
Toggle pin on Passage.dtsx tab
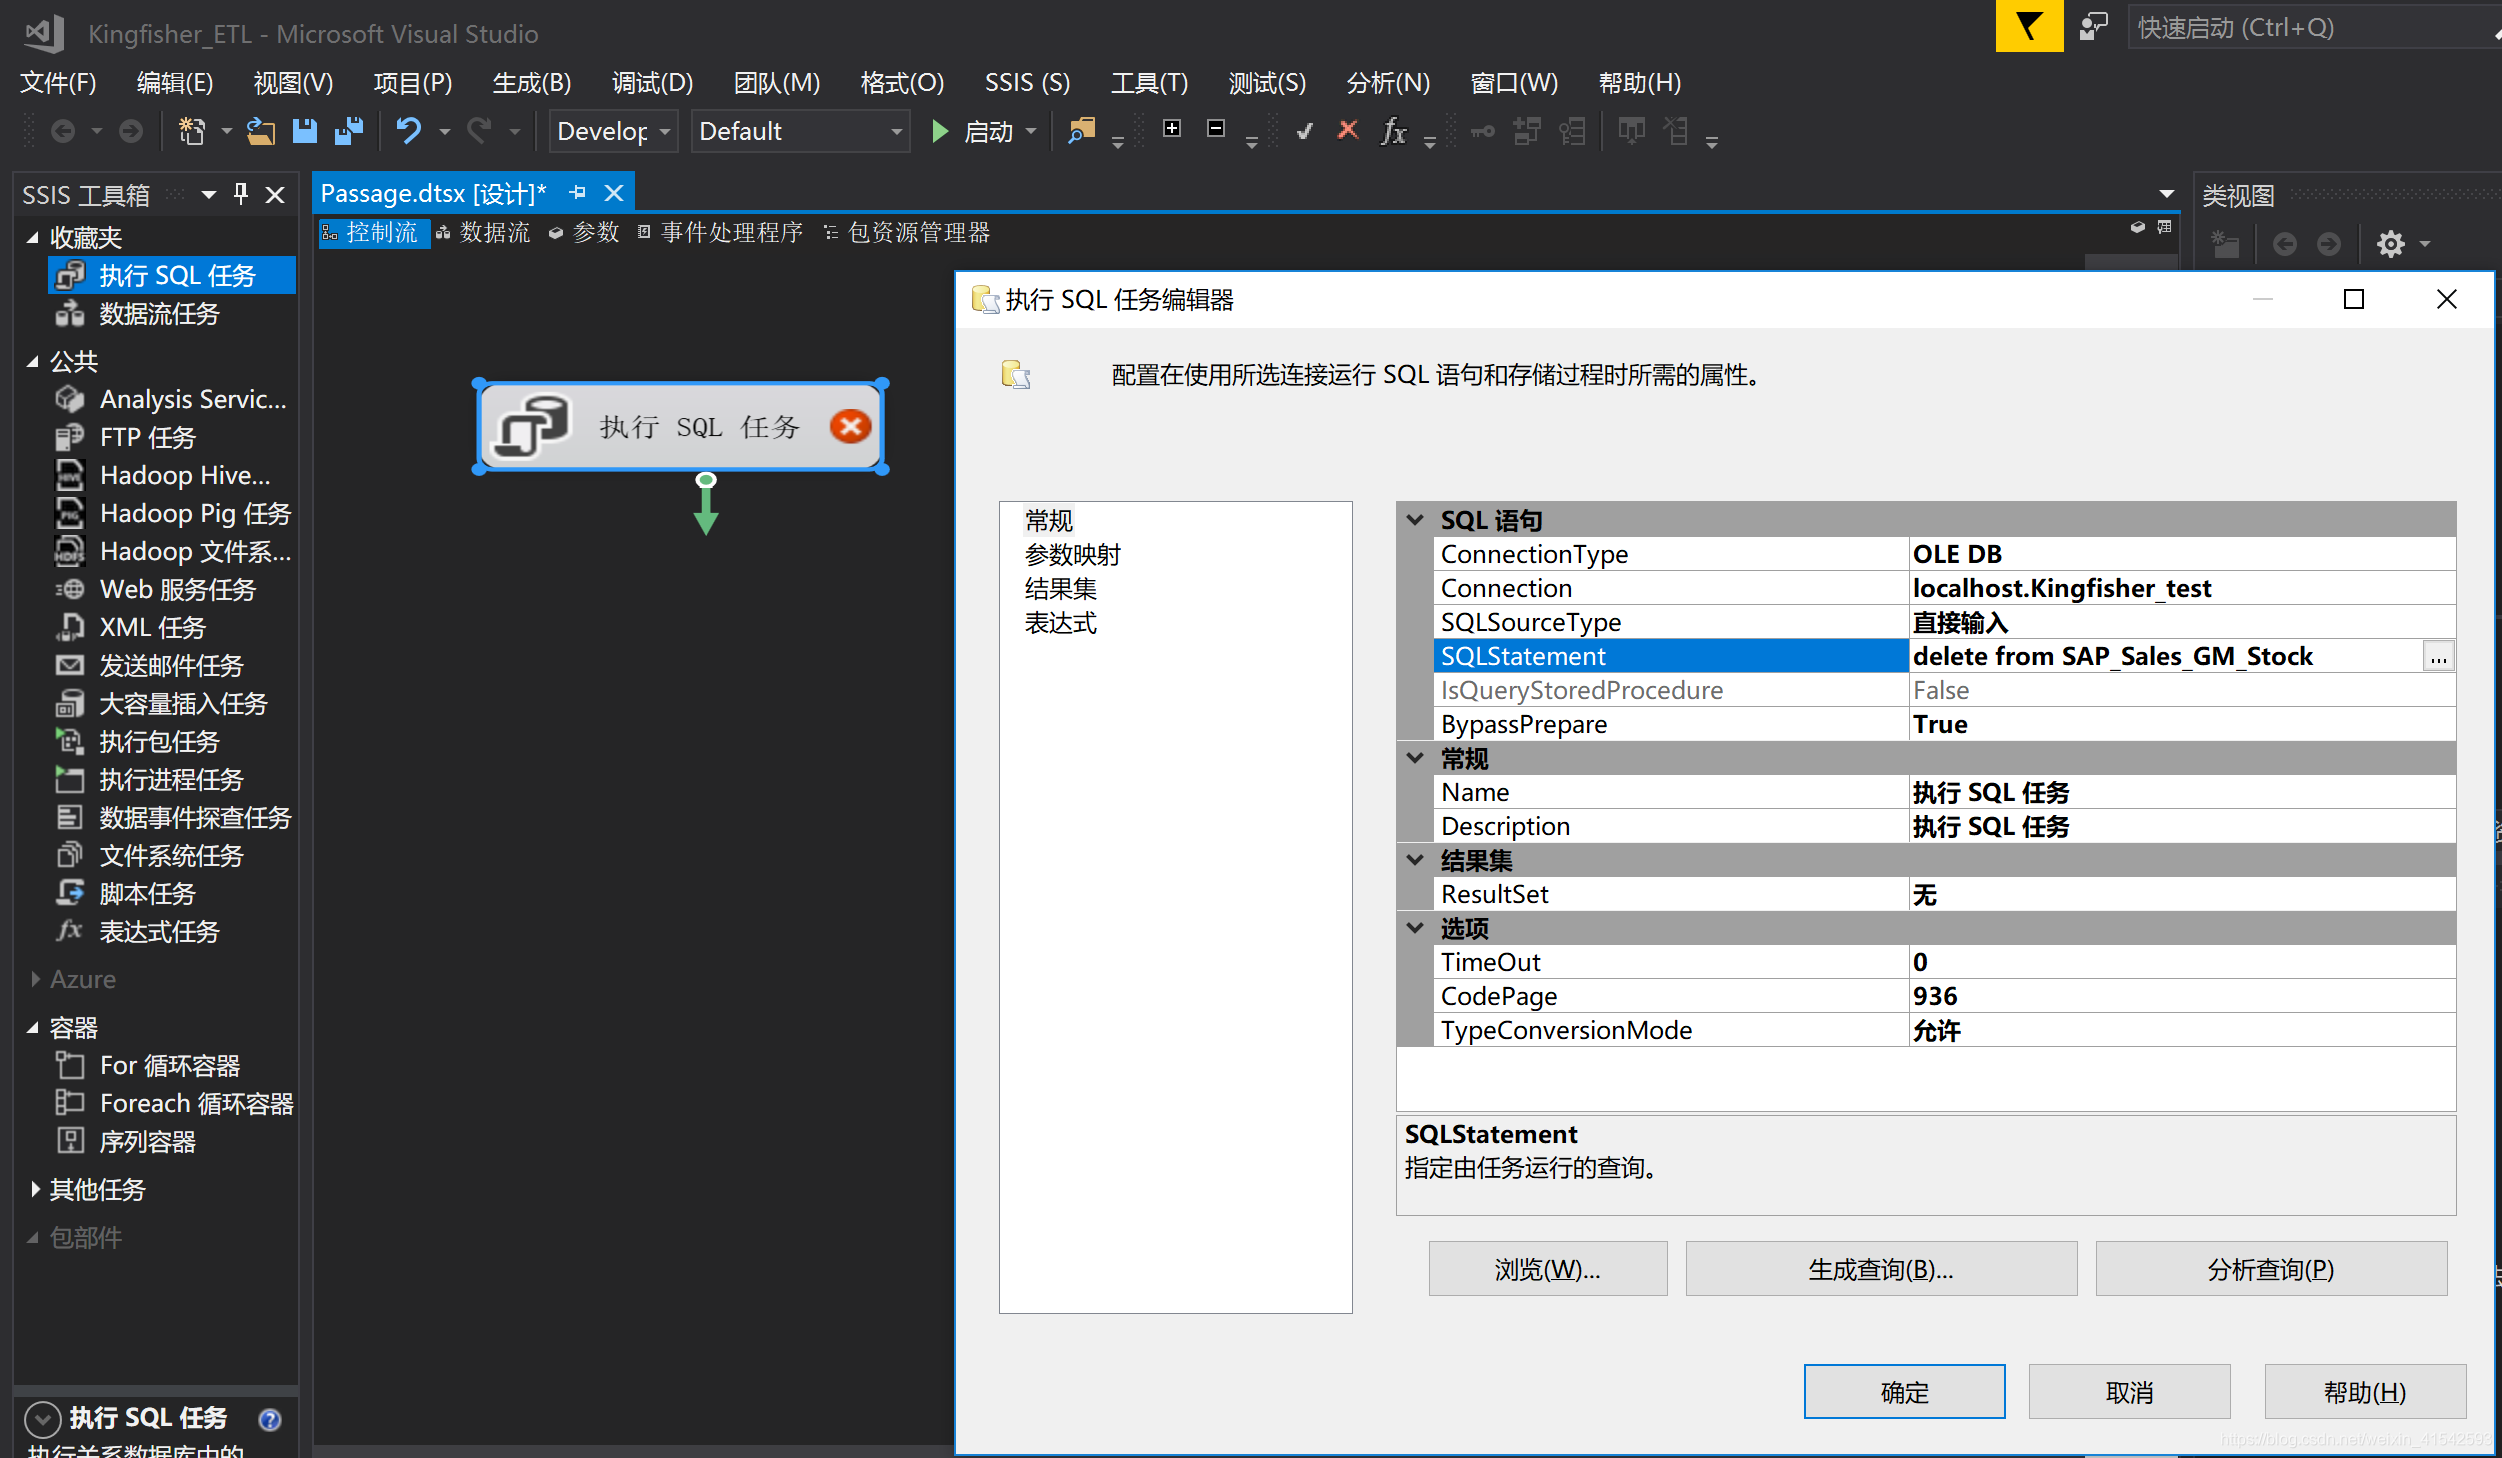pos(578,193)
